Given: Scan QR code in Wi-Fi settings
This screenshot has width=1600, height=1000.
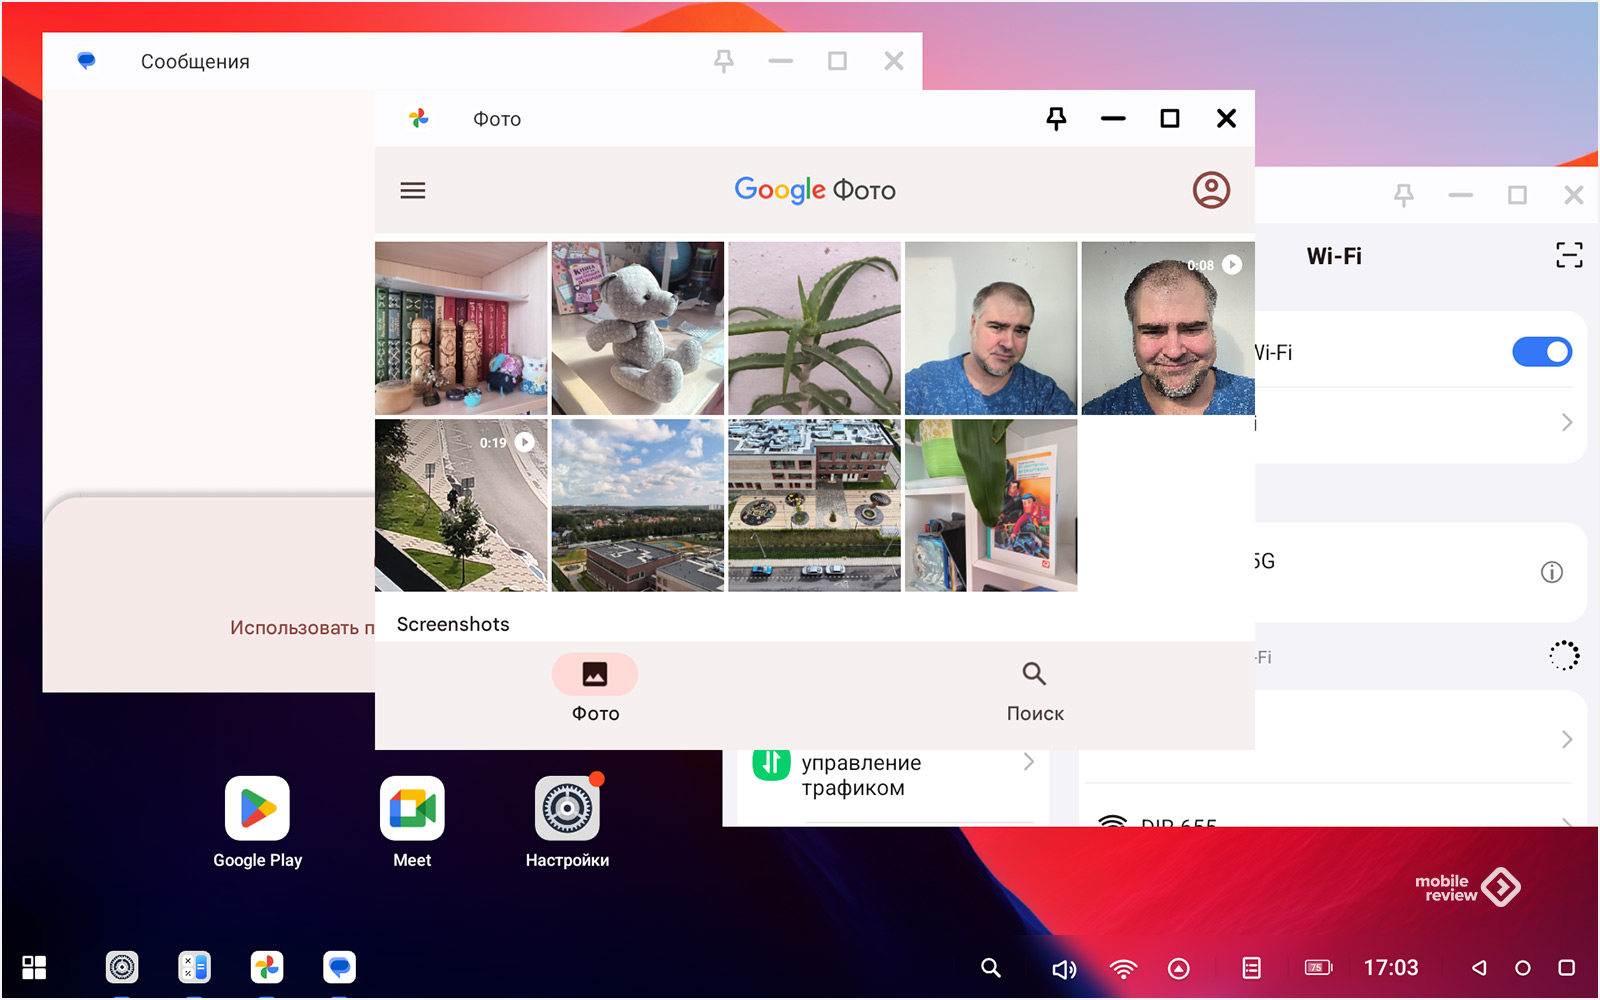Looking at the screenshot, I should pos(1569,255).
